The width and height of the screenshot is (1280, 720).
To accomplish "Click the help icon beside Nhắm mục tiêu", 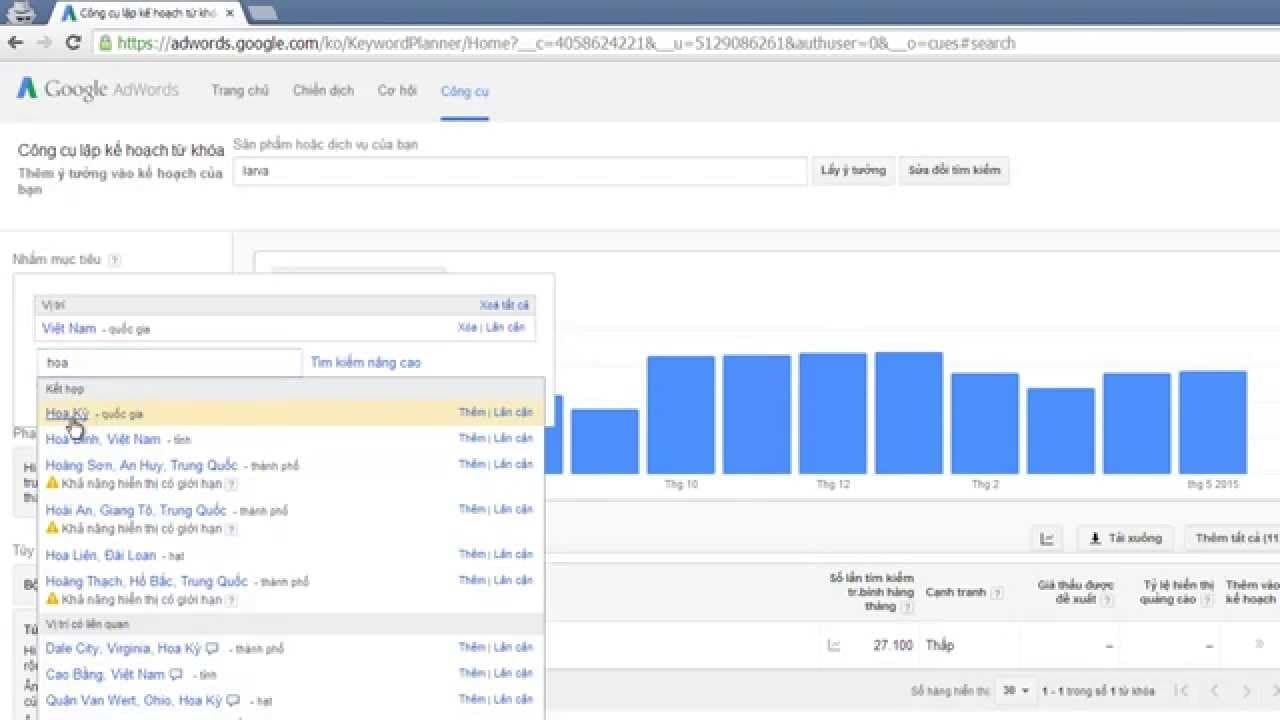I will pos(115,260).
